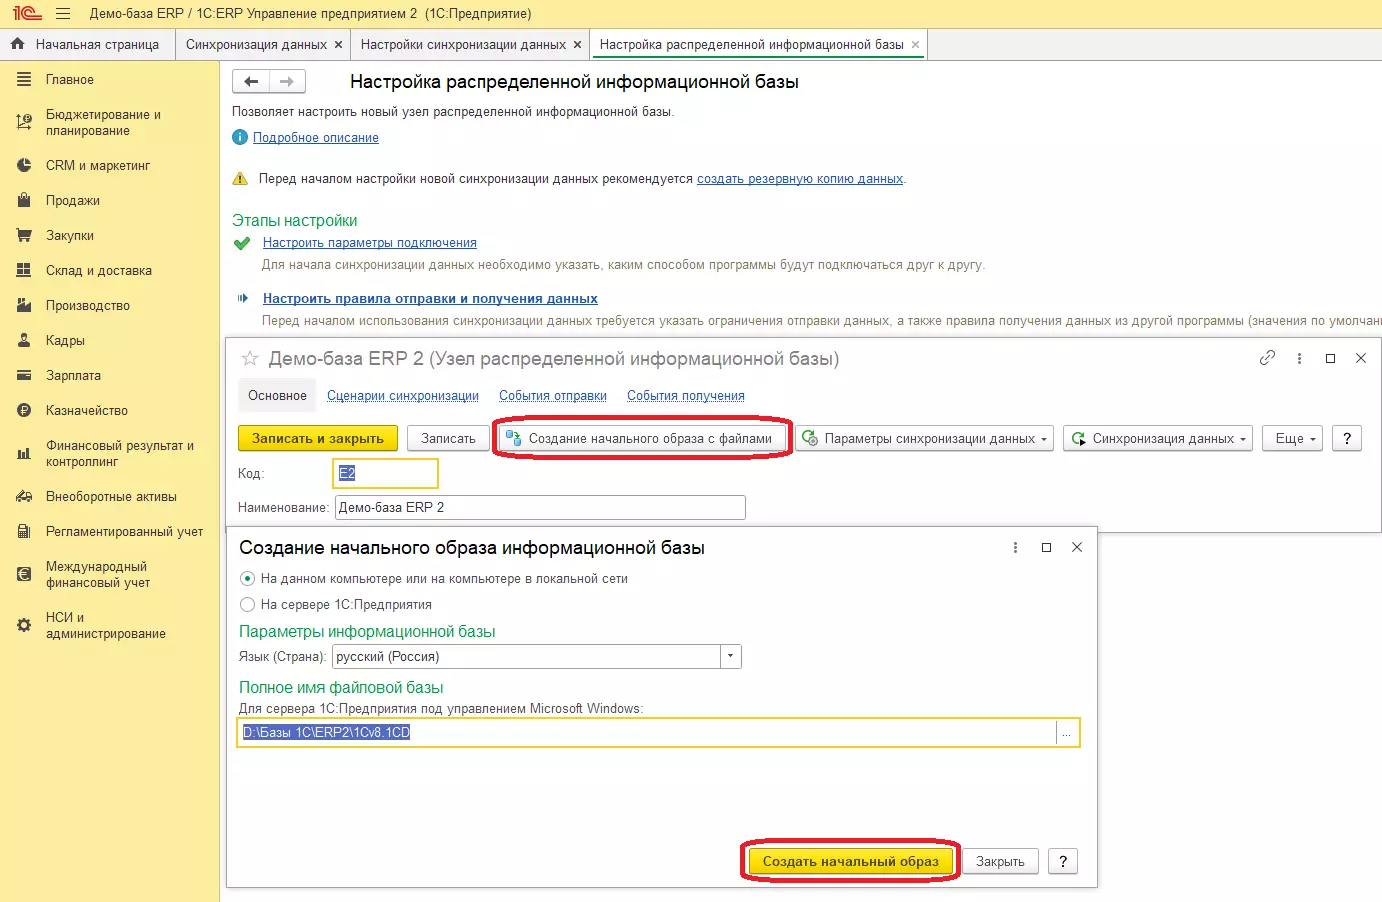Viewport: 1382px width, 902px height.
Task: Open Синхронизация данных dropdown button
Action: pos(1158,439)
